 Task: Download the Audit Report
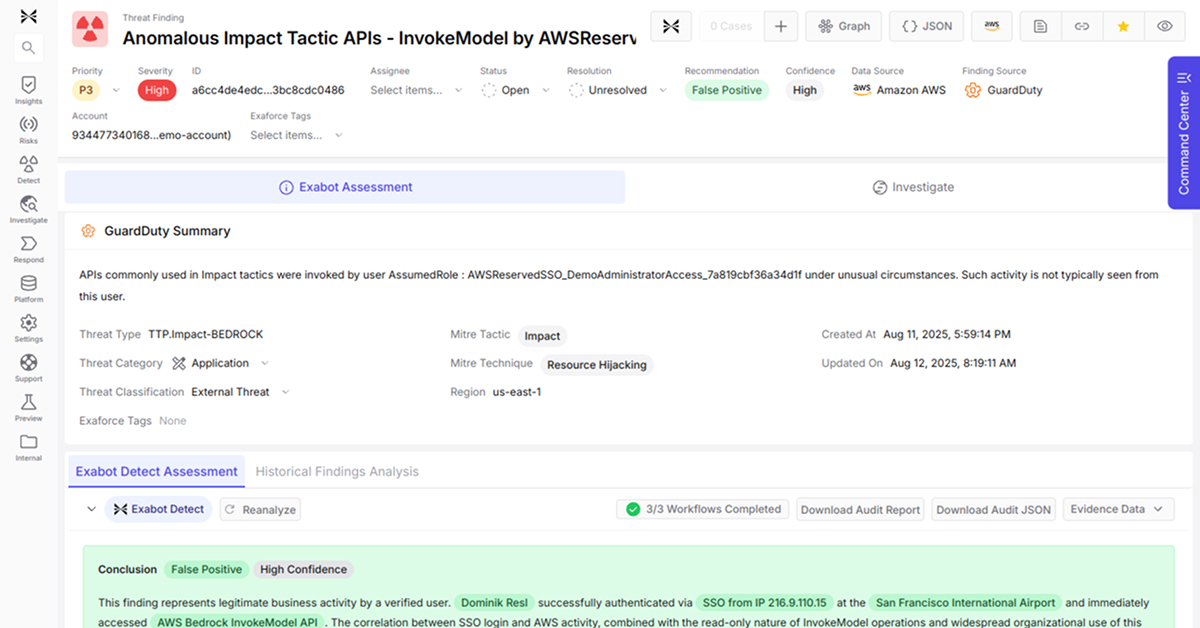tap(860, 509)
